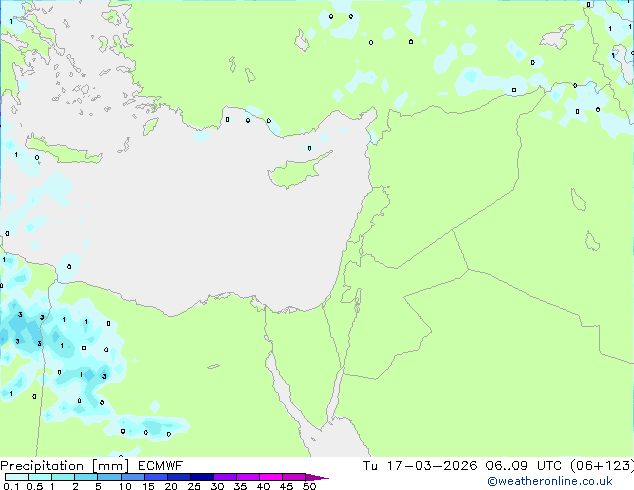Screen dimensions: 634x490
Task: Click the '40' legend value
Action: [263, 486]
